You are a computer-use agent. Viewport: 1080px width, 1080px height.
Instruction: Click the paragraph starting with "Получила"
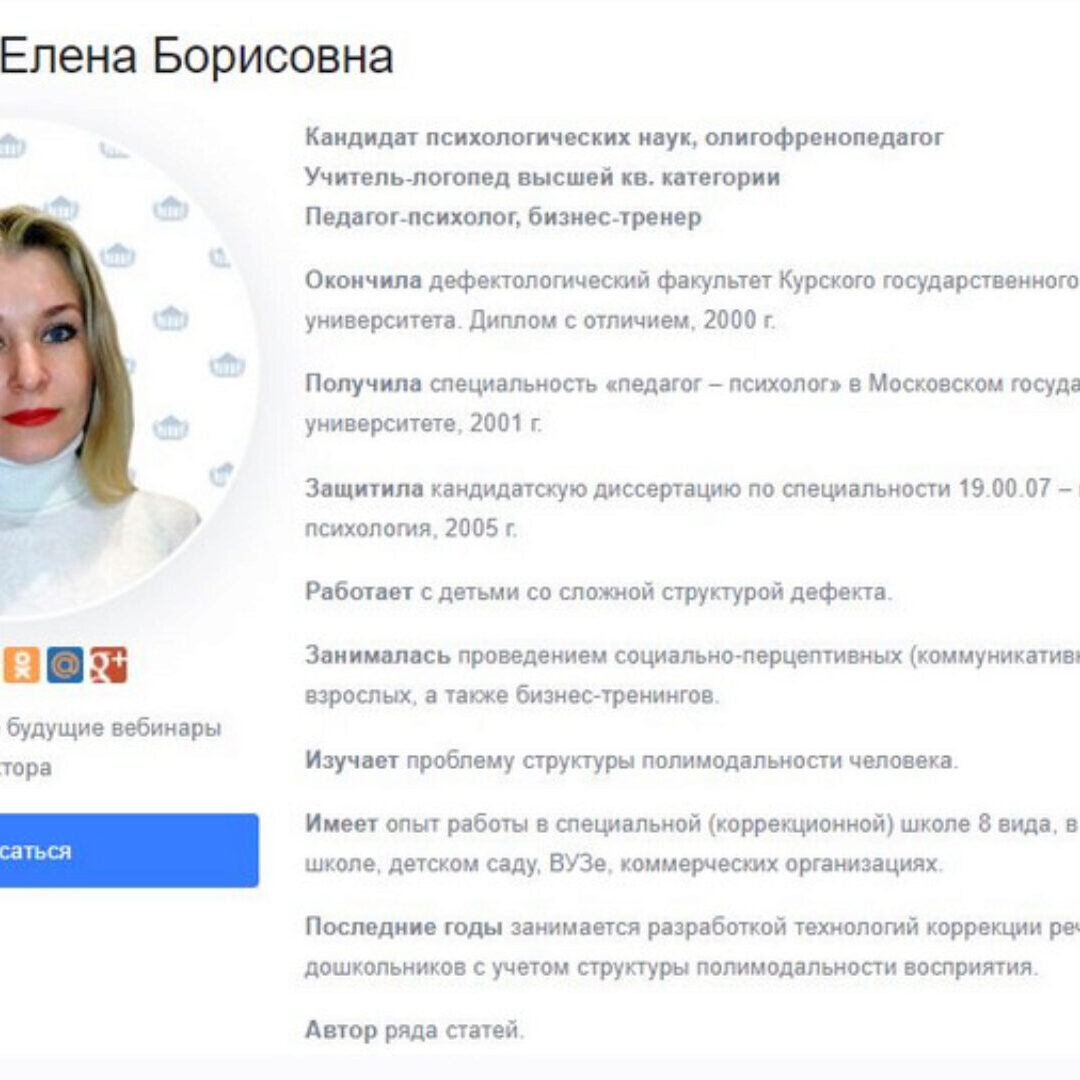(692, 403)
